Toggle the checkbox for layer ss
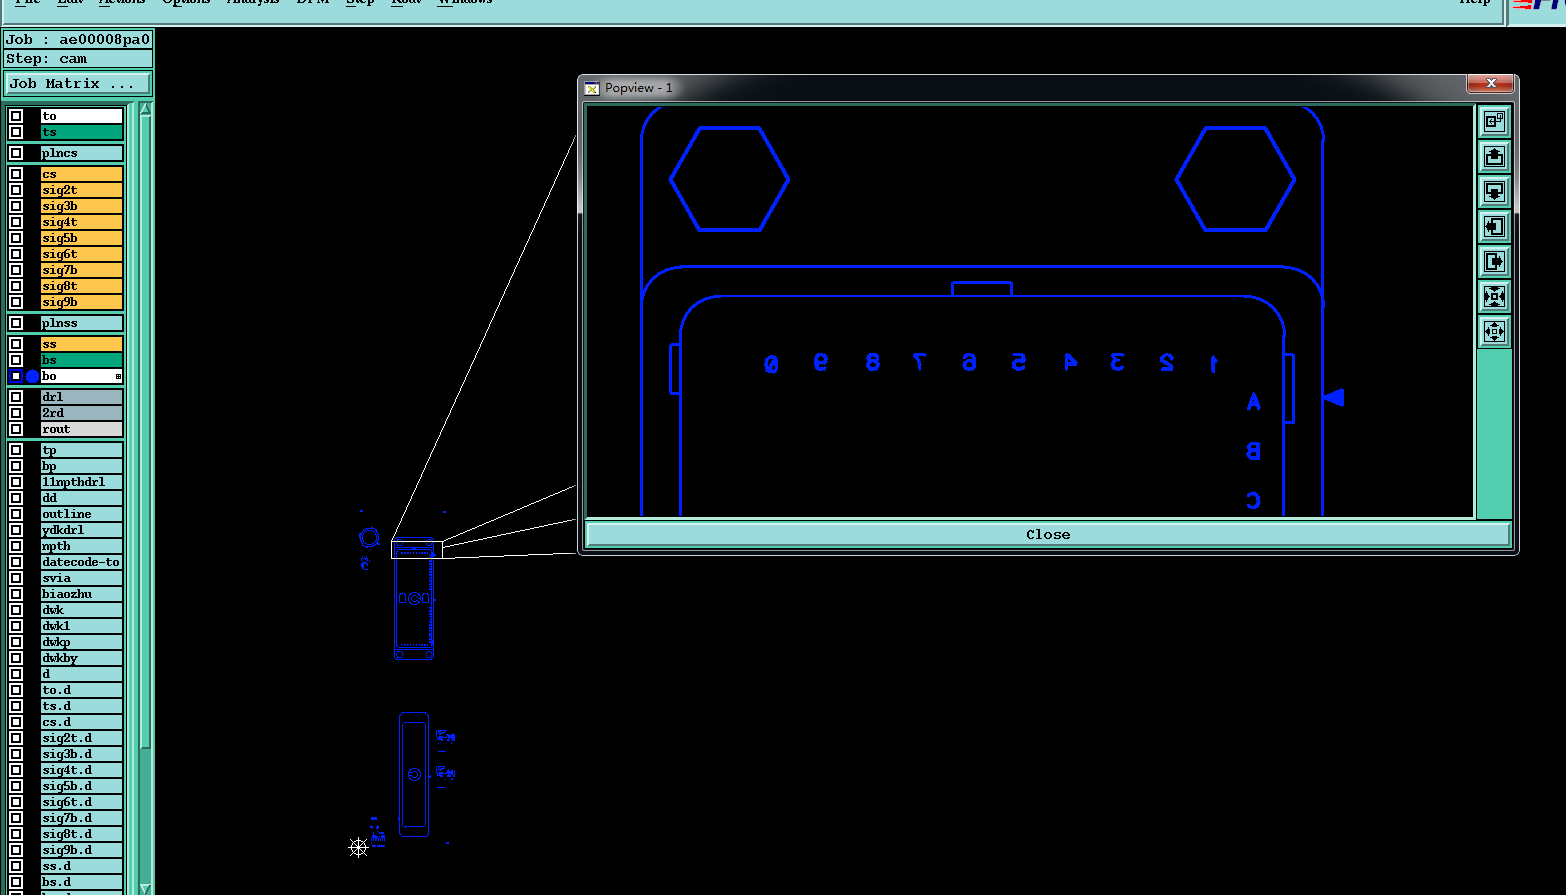 [16, 344]
